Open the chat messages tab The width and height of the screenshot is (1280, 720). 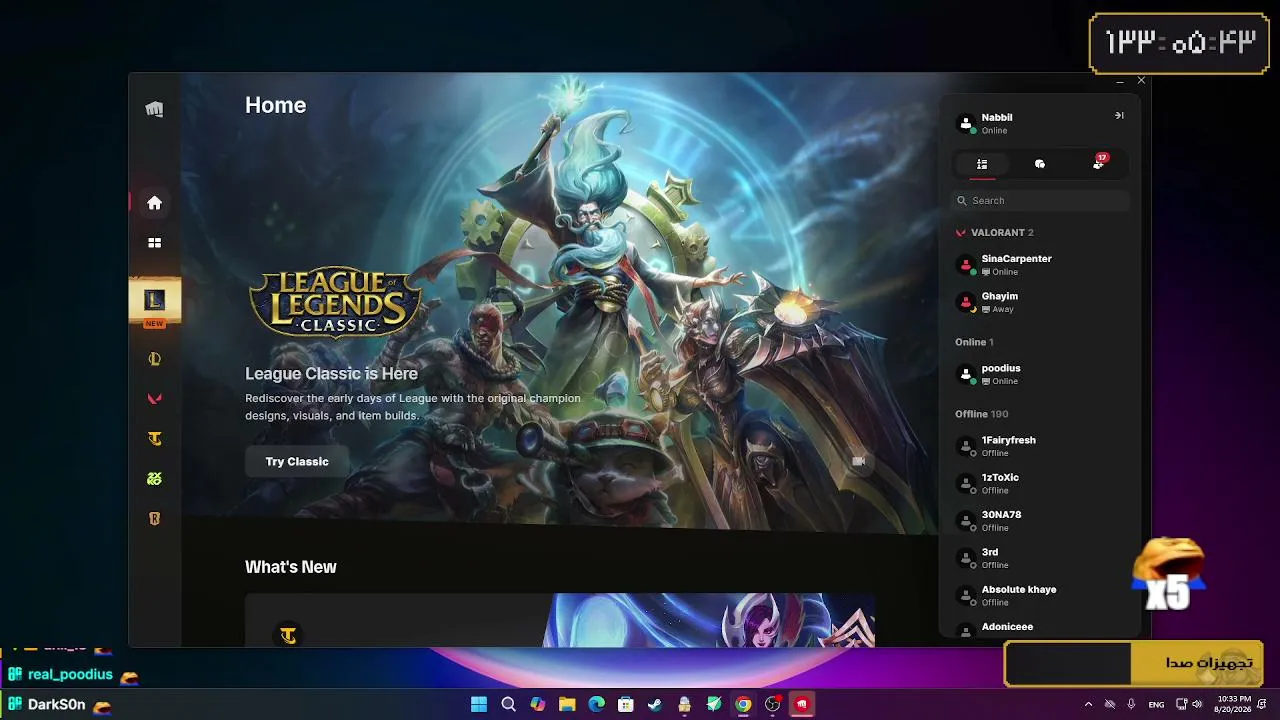coord(1040,164)
